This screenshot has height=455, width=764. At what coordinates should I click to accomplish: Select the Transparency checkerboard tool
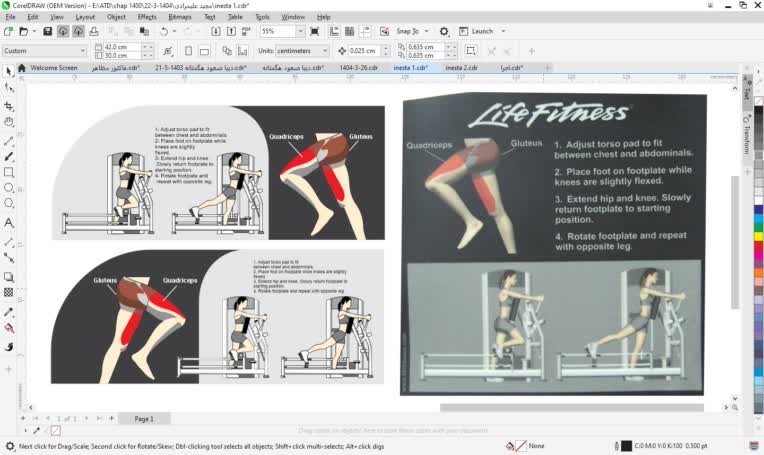point(8,292)
